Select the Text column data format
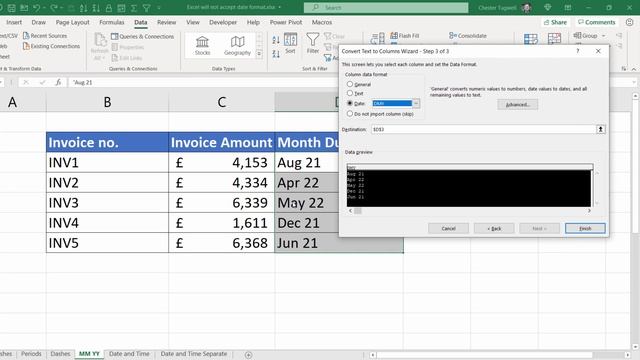Viewport: 640px width, 360px height. (x=350, y=93)
